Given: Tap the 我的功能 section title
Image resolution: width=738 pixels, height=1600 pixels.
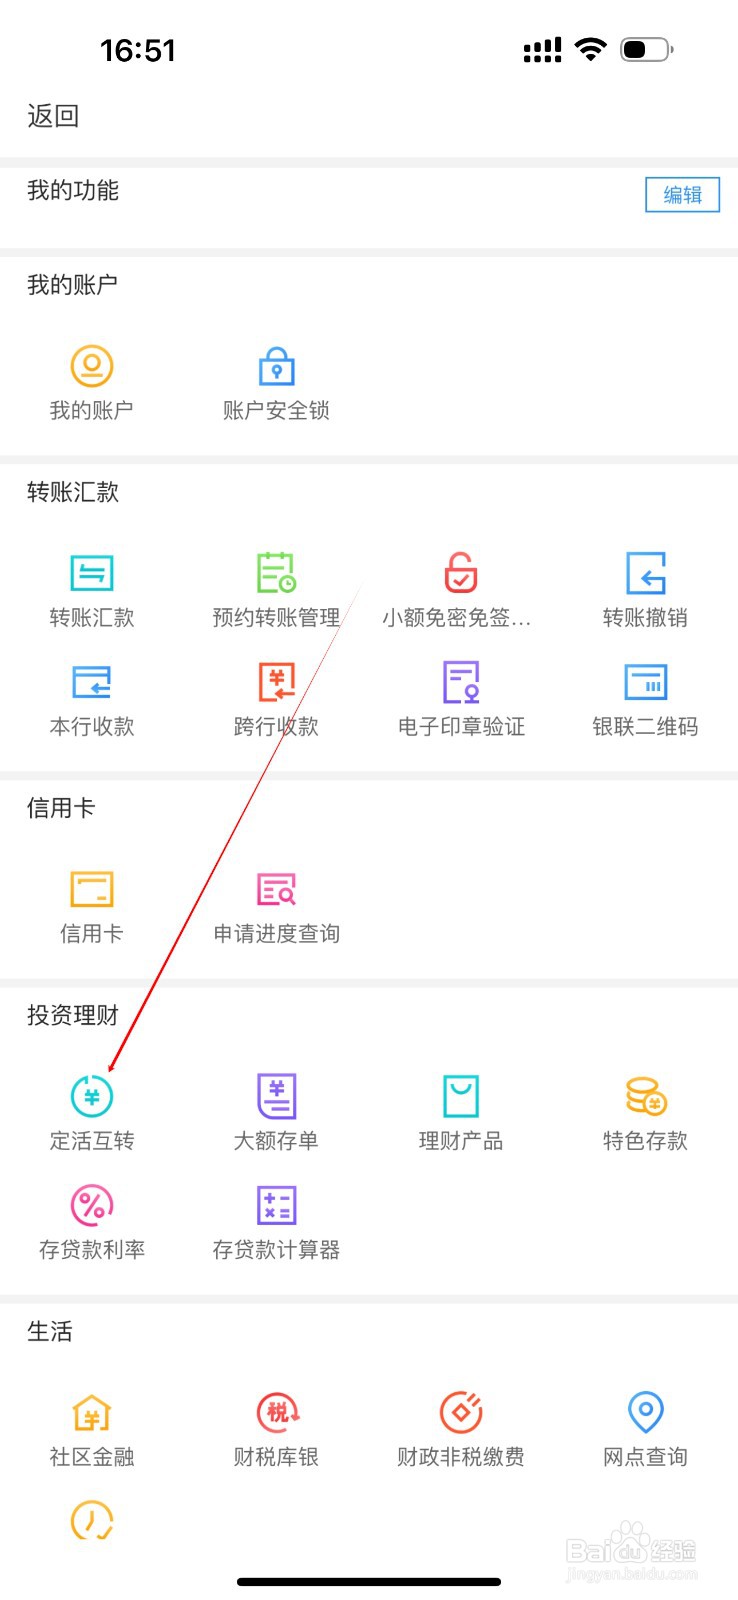Looking at the screenshot, I should [73, 191].
